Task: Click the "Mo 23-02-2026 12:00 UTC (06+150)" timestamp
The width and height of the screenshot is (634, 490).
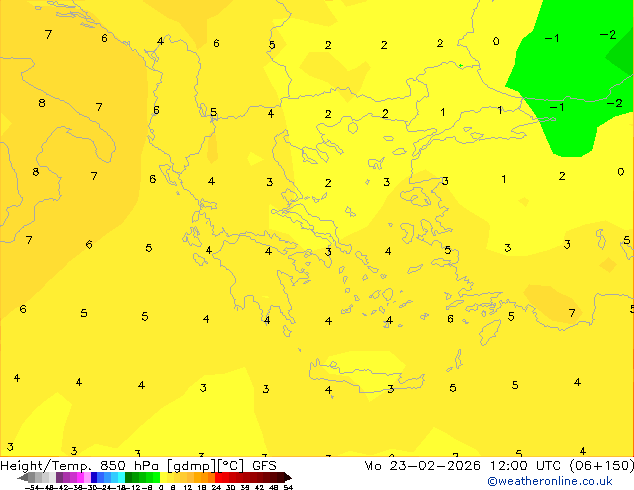Action: 499,466
